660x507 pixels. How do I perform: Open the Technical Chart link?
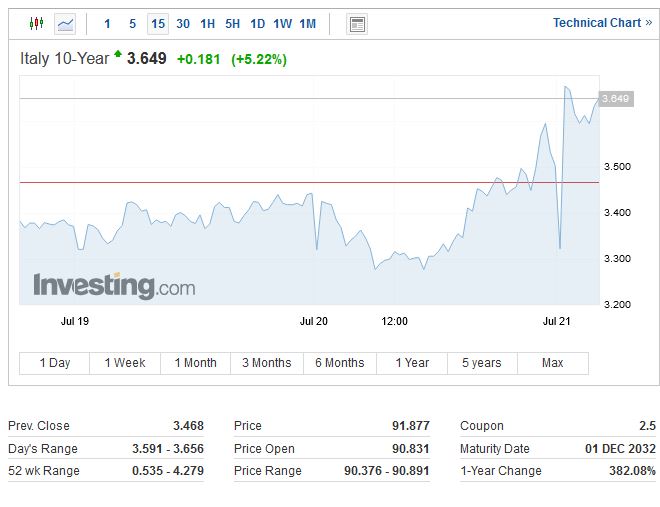tap(602, 23)
